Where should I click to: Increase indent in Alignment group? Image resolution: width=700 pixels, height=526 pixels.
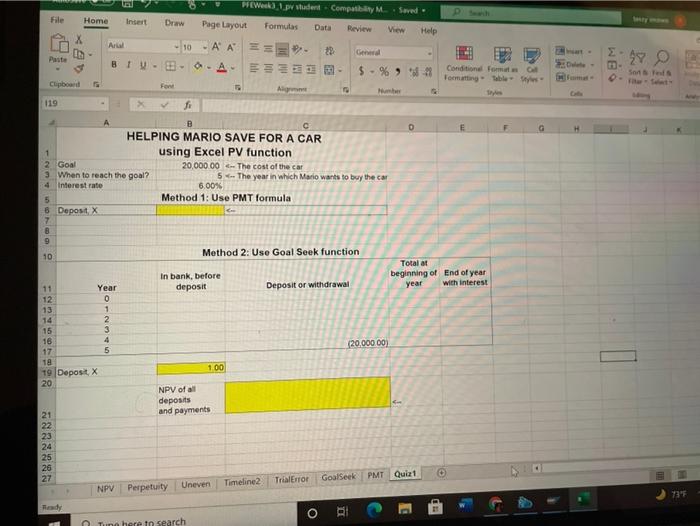click(311, 69)
